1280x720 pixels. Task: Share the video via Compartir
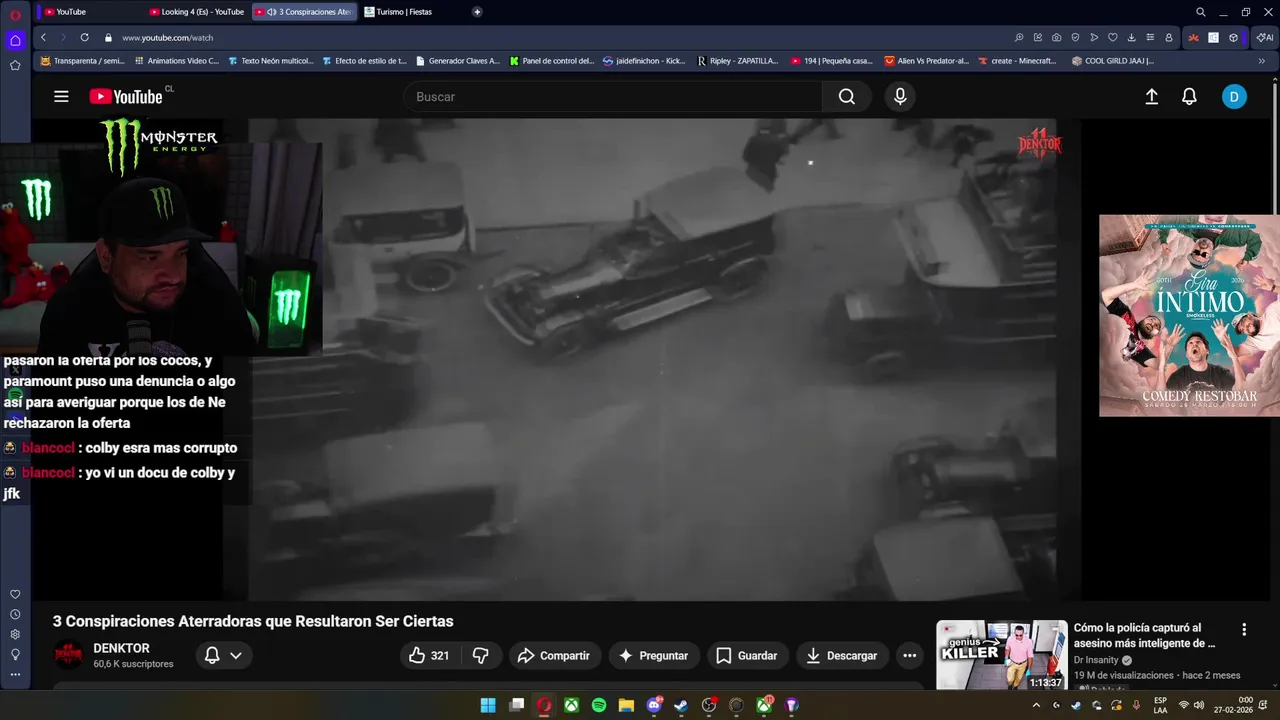coord(554,655)
